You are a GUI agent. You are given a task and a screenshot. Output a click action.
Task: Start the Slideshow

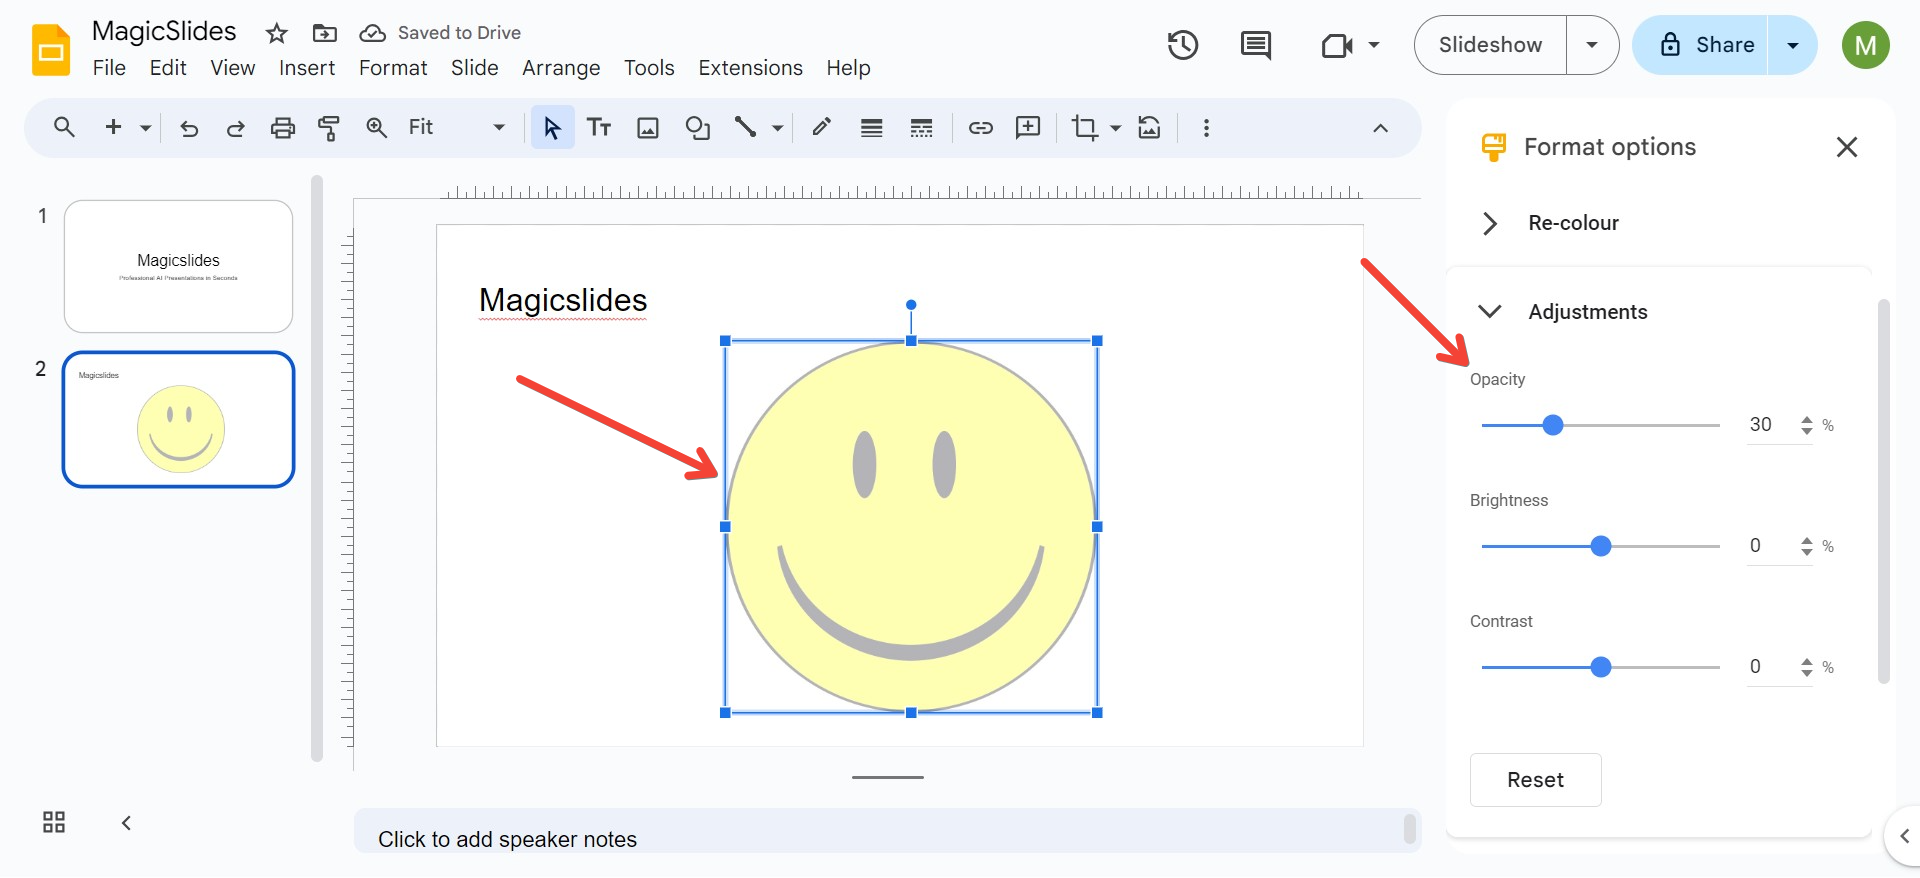(x=1490, y=45)
